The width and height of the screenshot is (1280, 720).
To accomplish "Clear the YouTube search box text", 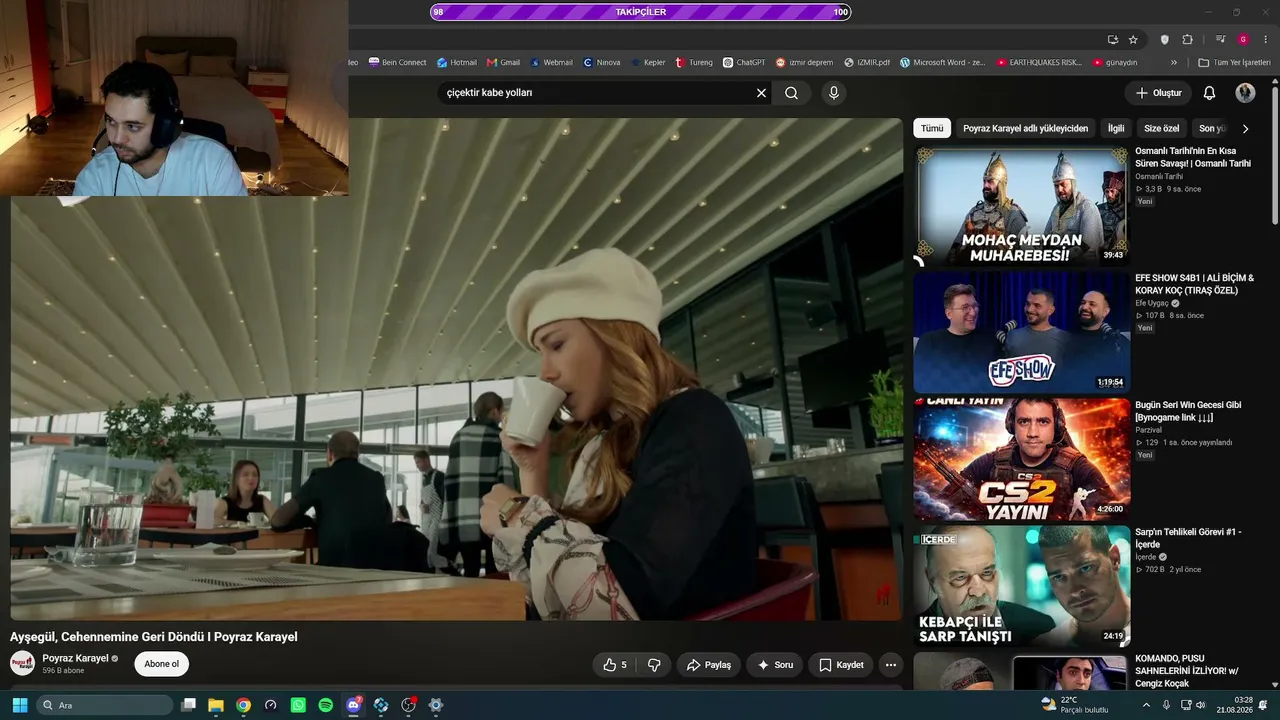I will 761,93.
